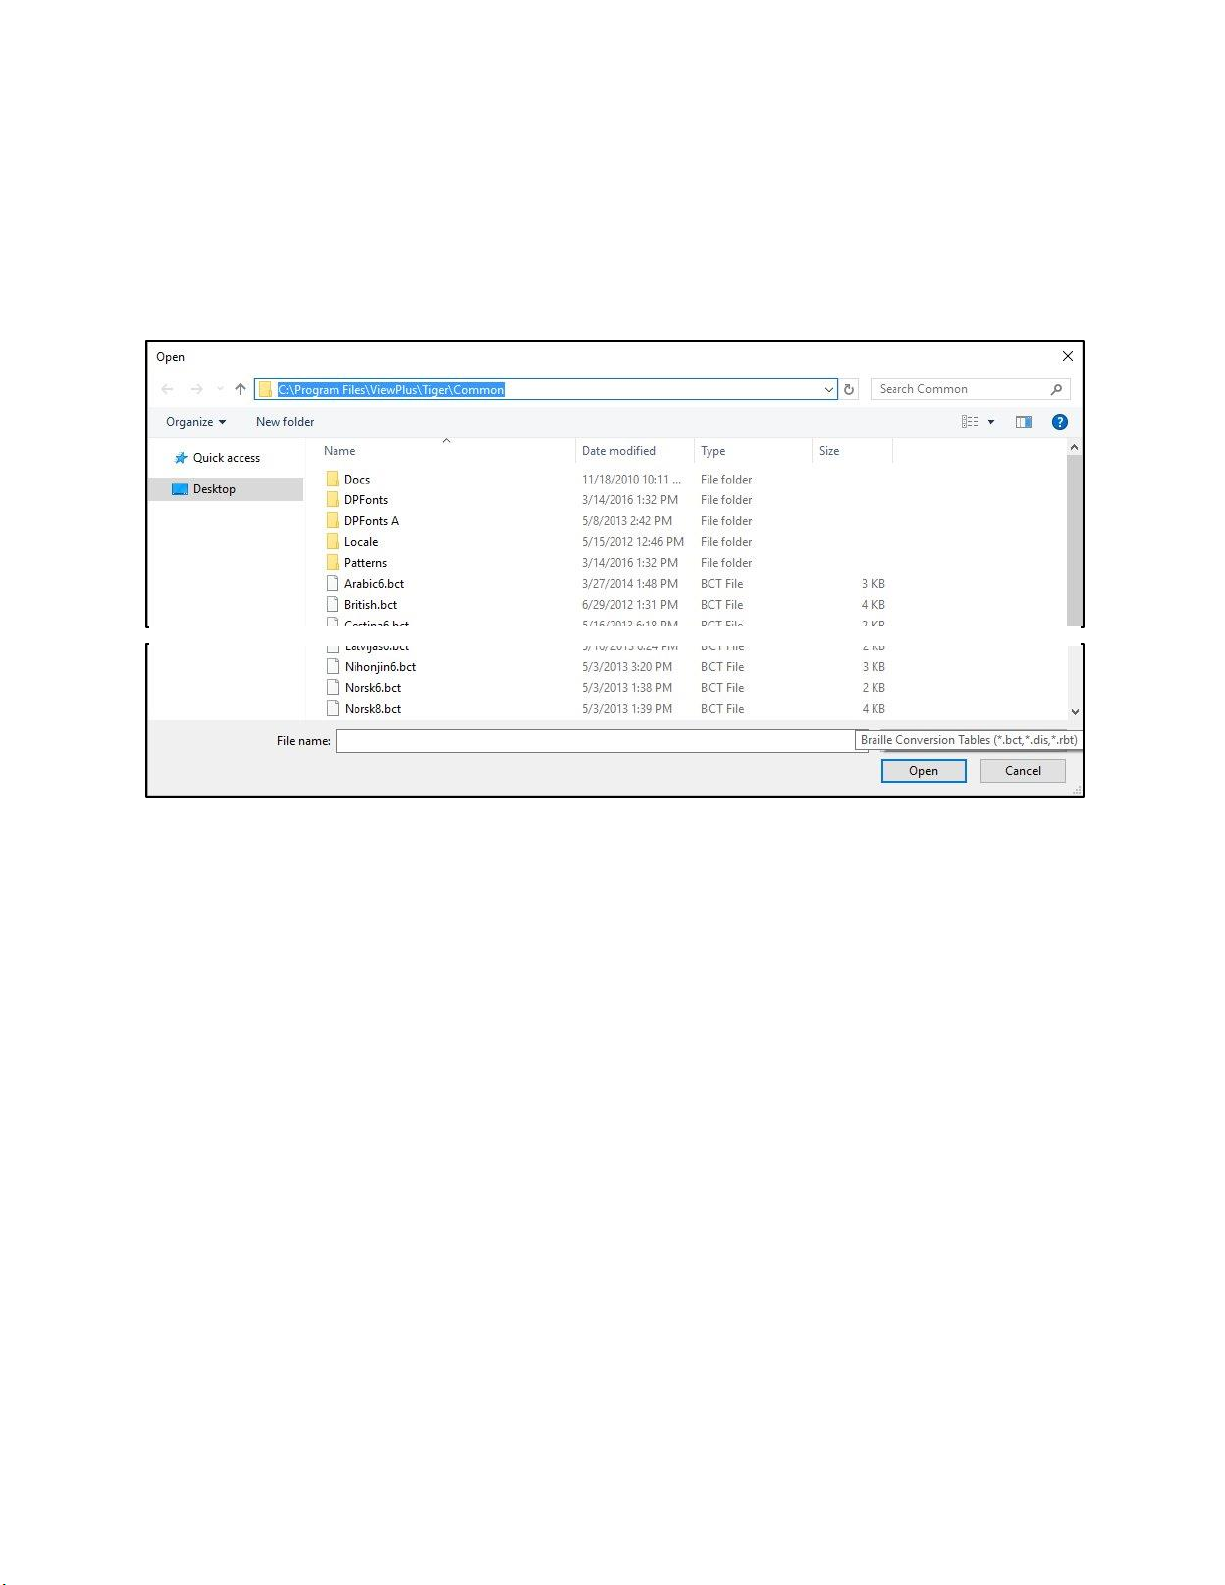This screenshot has height=1585, width=1225.
Task: Change the view layout icon
Action: [970, 422]
